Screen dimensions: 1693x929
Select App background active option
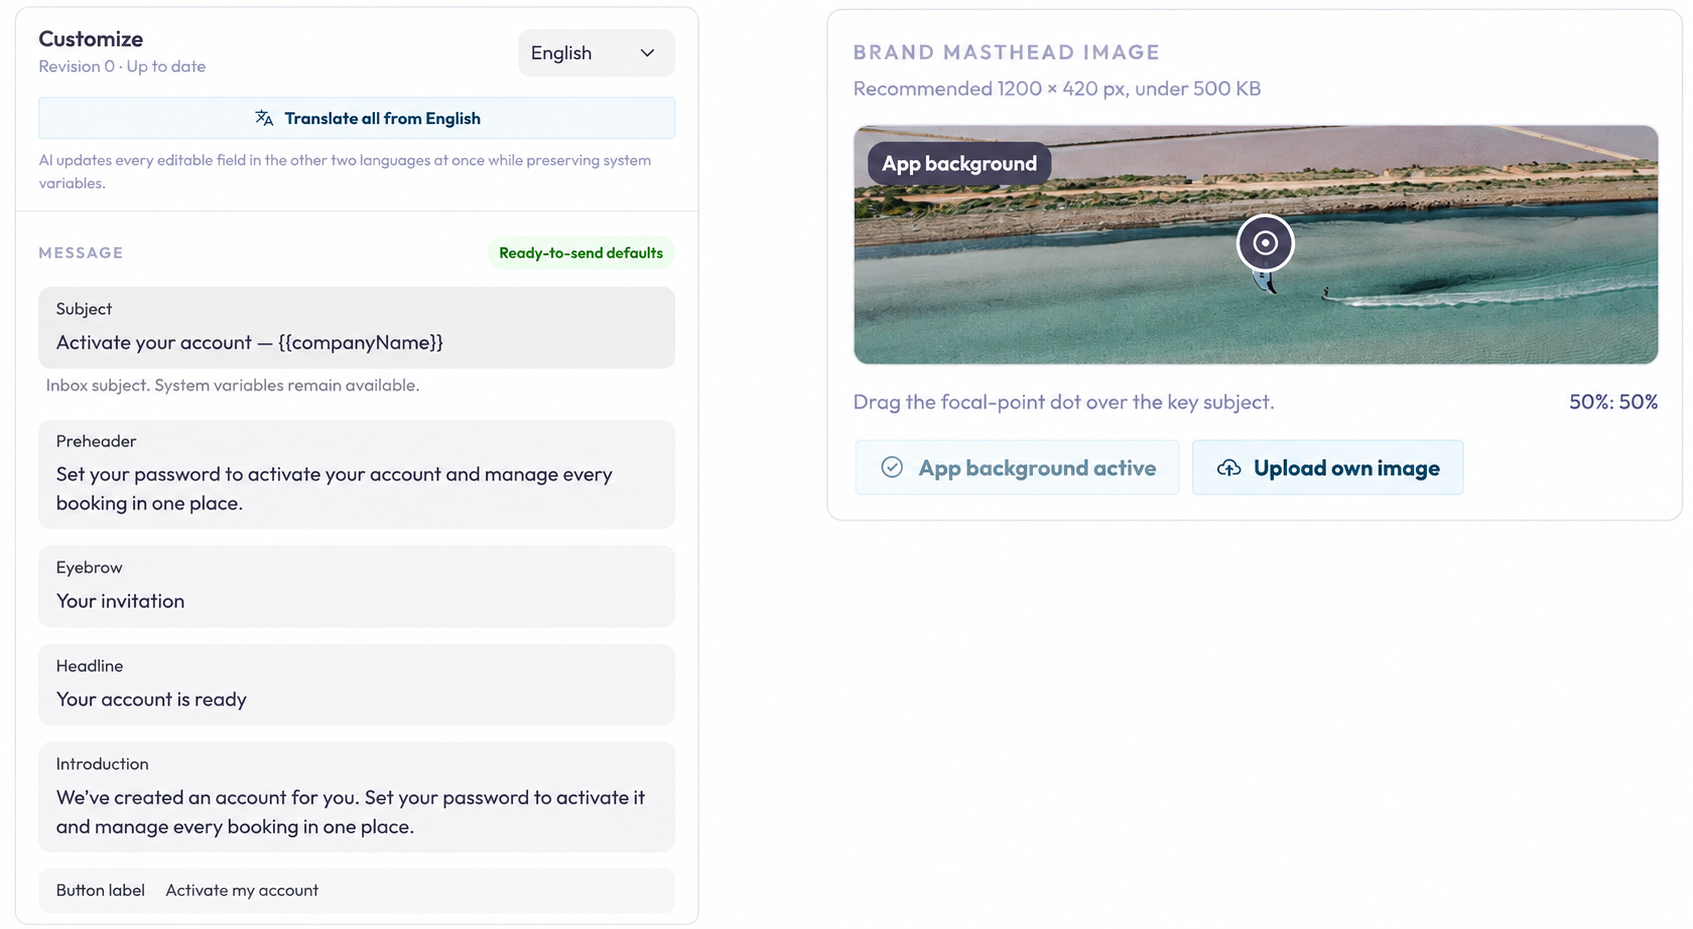point(1017,468)
